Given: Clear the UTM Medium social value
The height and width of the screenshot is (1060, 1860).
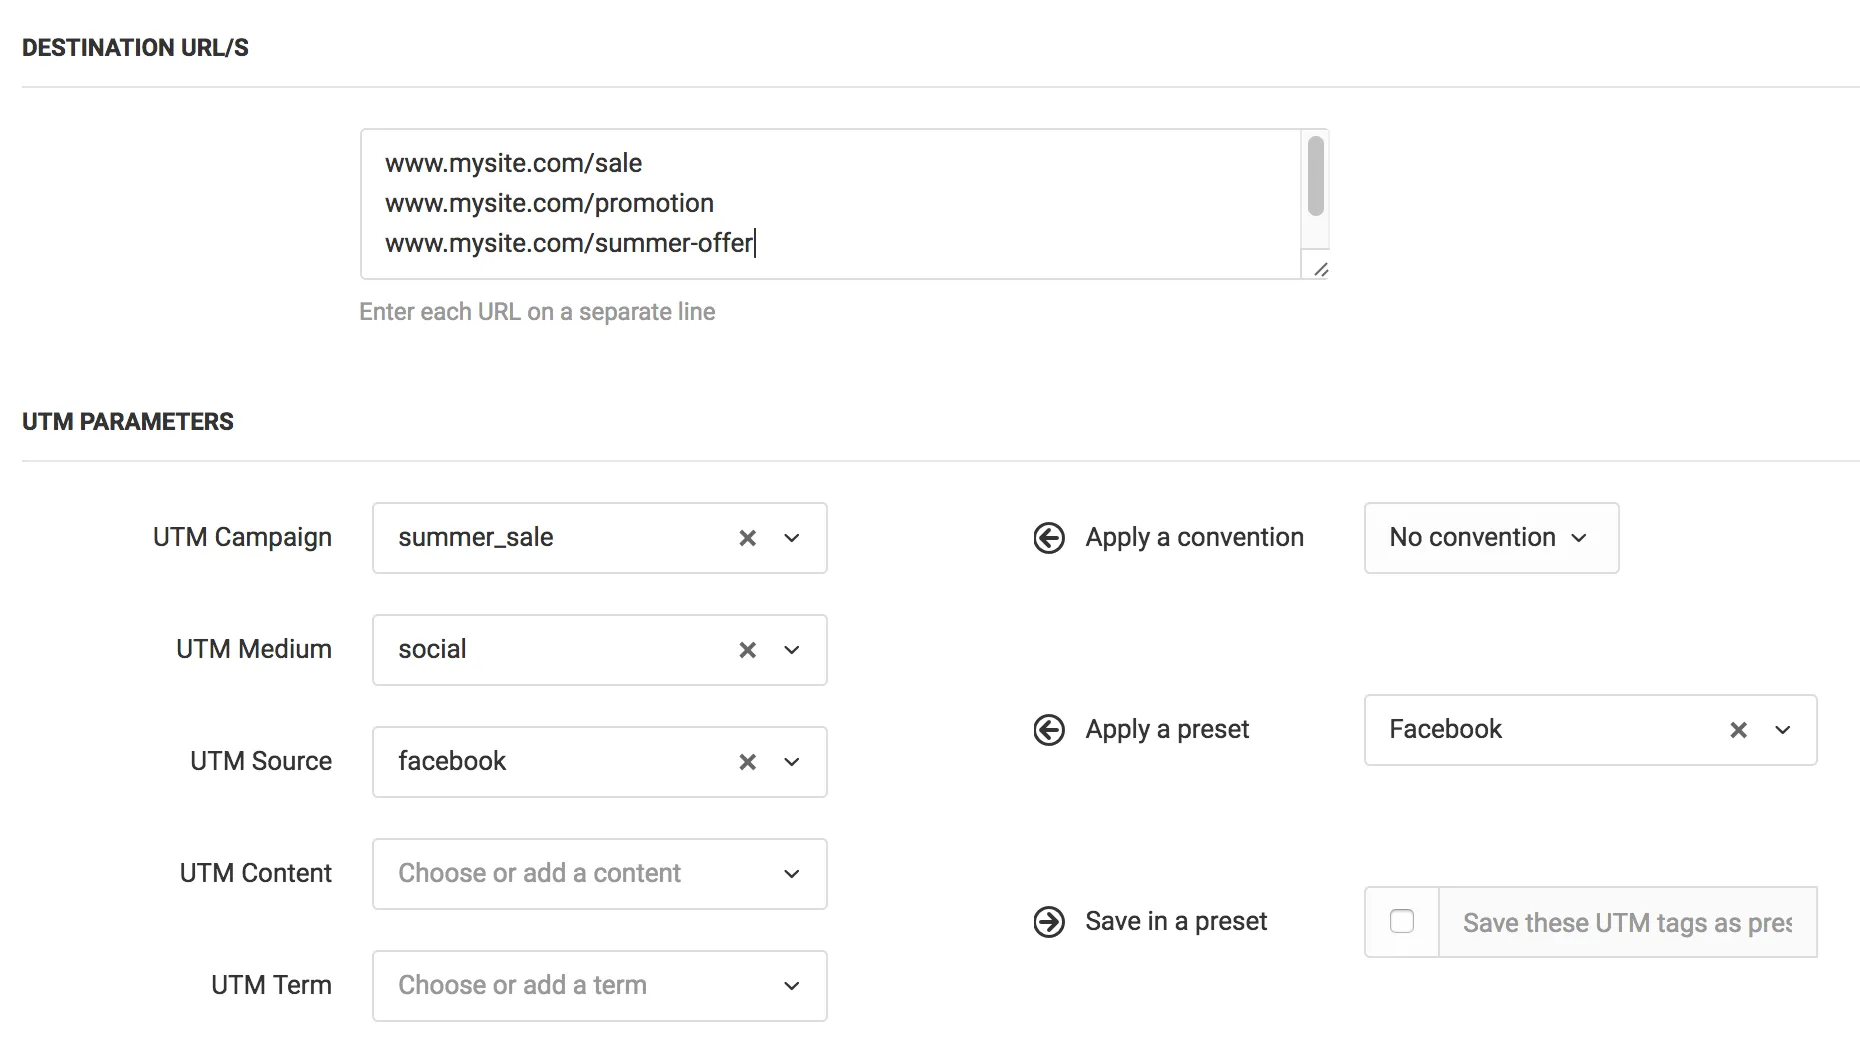Looking at the screenshot, I should click(747, 650).
